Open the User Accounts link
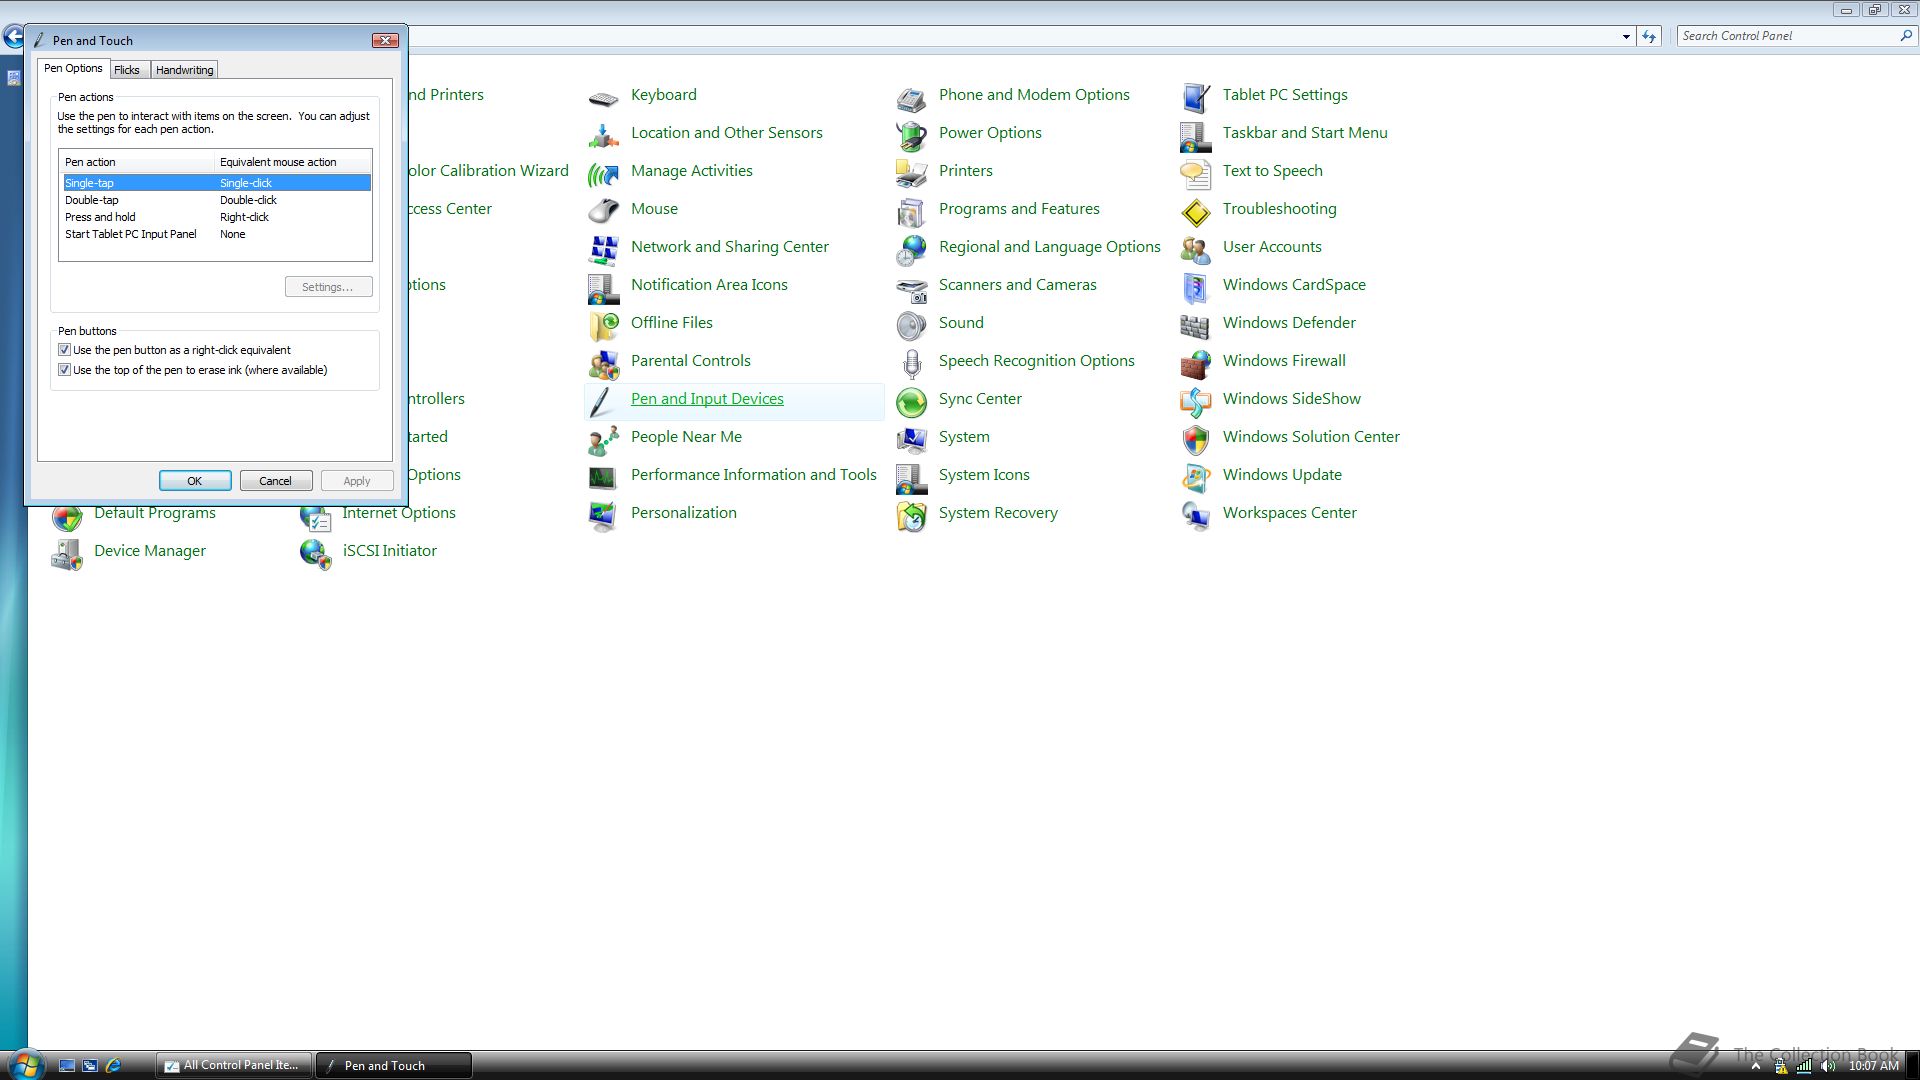Screen dimensions: 1920x1080 click(x=1272, y=247)
